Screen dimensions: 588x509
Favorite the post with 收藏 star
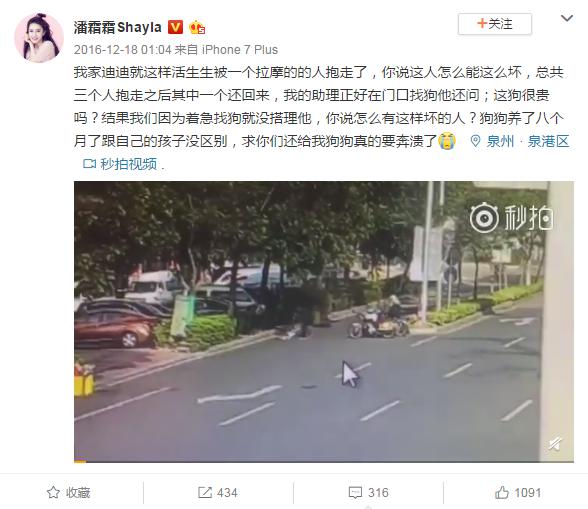tap(69, 492)
